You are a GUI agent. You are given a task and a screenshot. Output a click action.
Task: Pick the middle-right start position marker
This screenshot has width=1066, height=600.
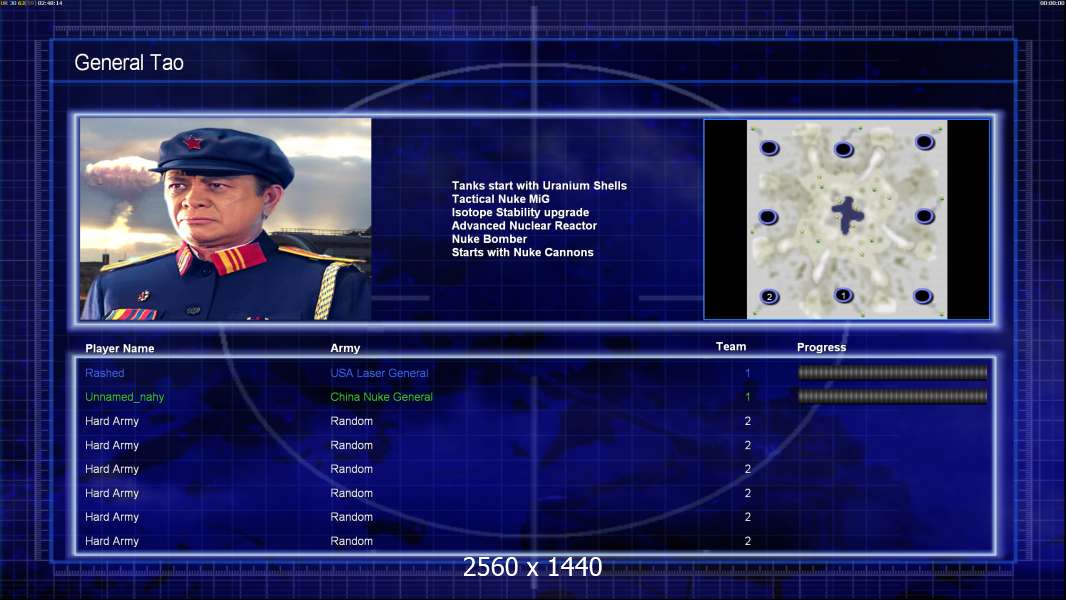tap(924, 216)
